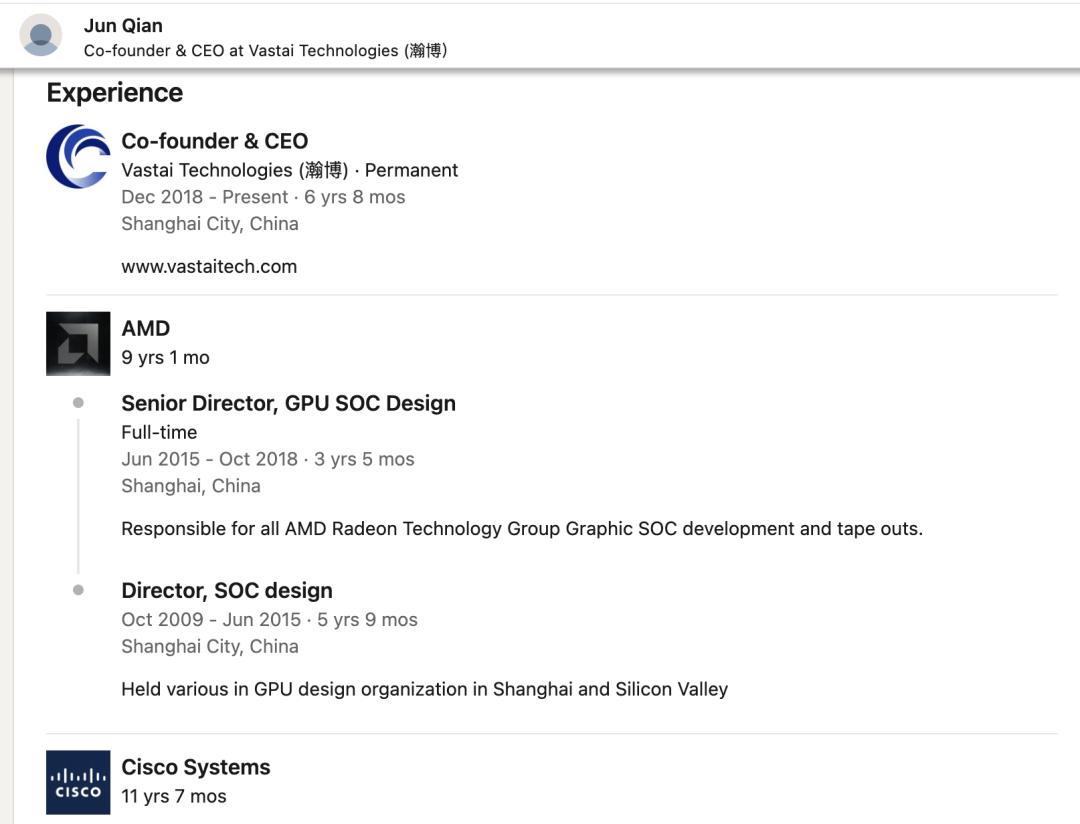Image resolution: width=1080 pixels, height=824 pixels.
Task: Click the AMD company logo
Action: pyautogui.click(x=78, y=343)
